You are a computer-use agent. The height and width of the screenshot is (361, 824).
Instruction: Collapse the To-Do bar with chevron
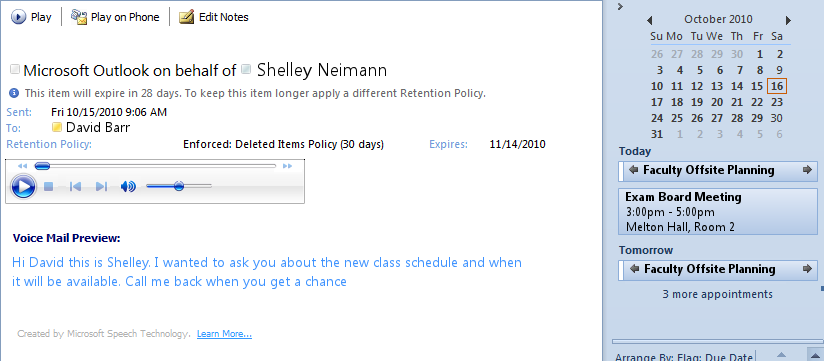pos(621,6)
